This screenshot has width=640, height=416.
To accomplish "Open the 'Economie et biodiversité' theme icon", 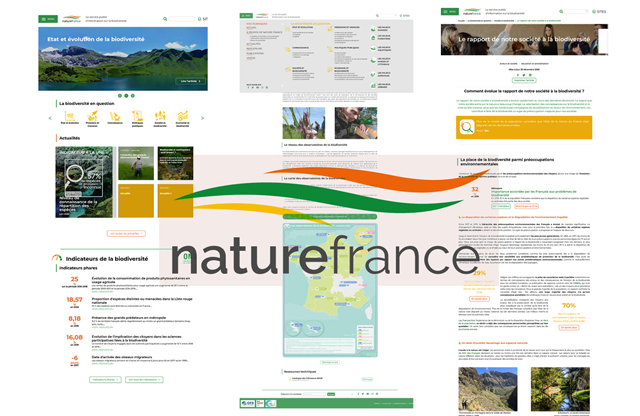I will (184, 118).
